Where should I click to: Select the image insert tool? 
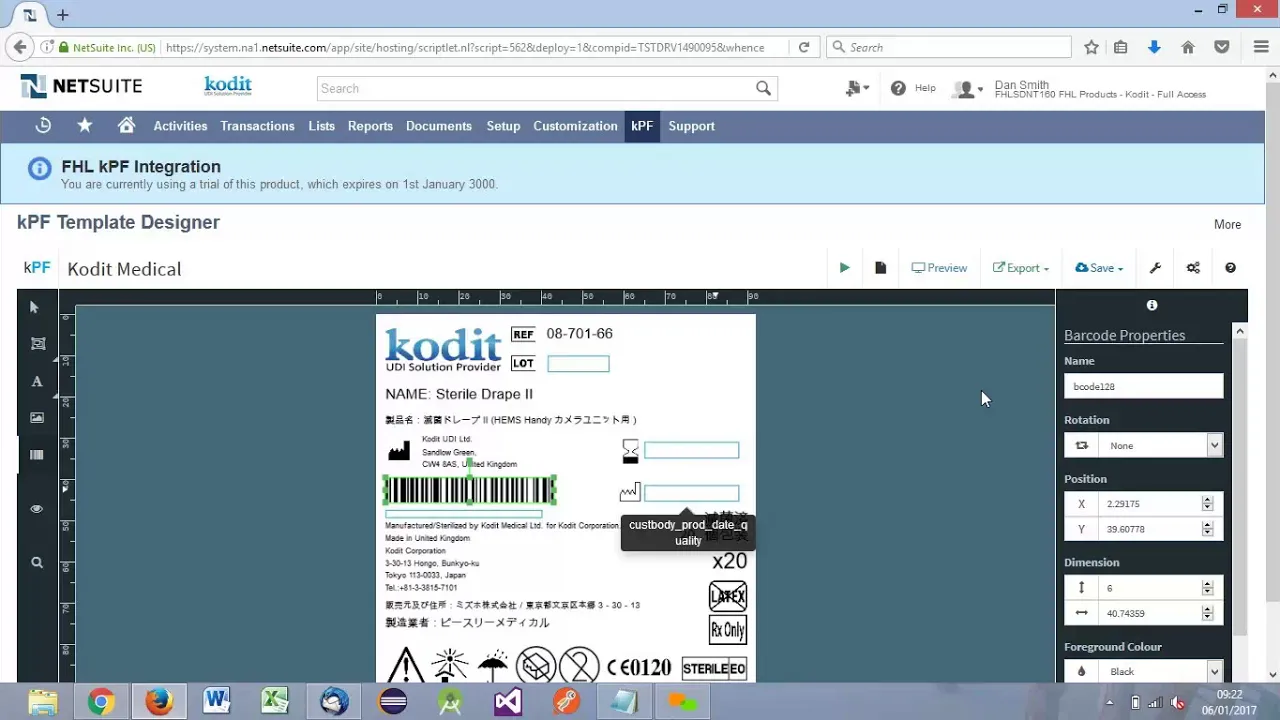pos(37,418)
